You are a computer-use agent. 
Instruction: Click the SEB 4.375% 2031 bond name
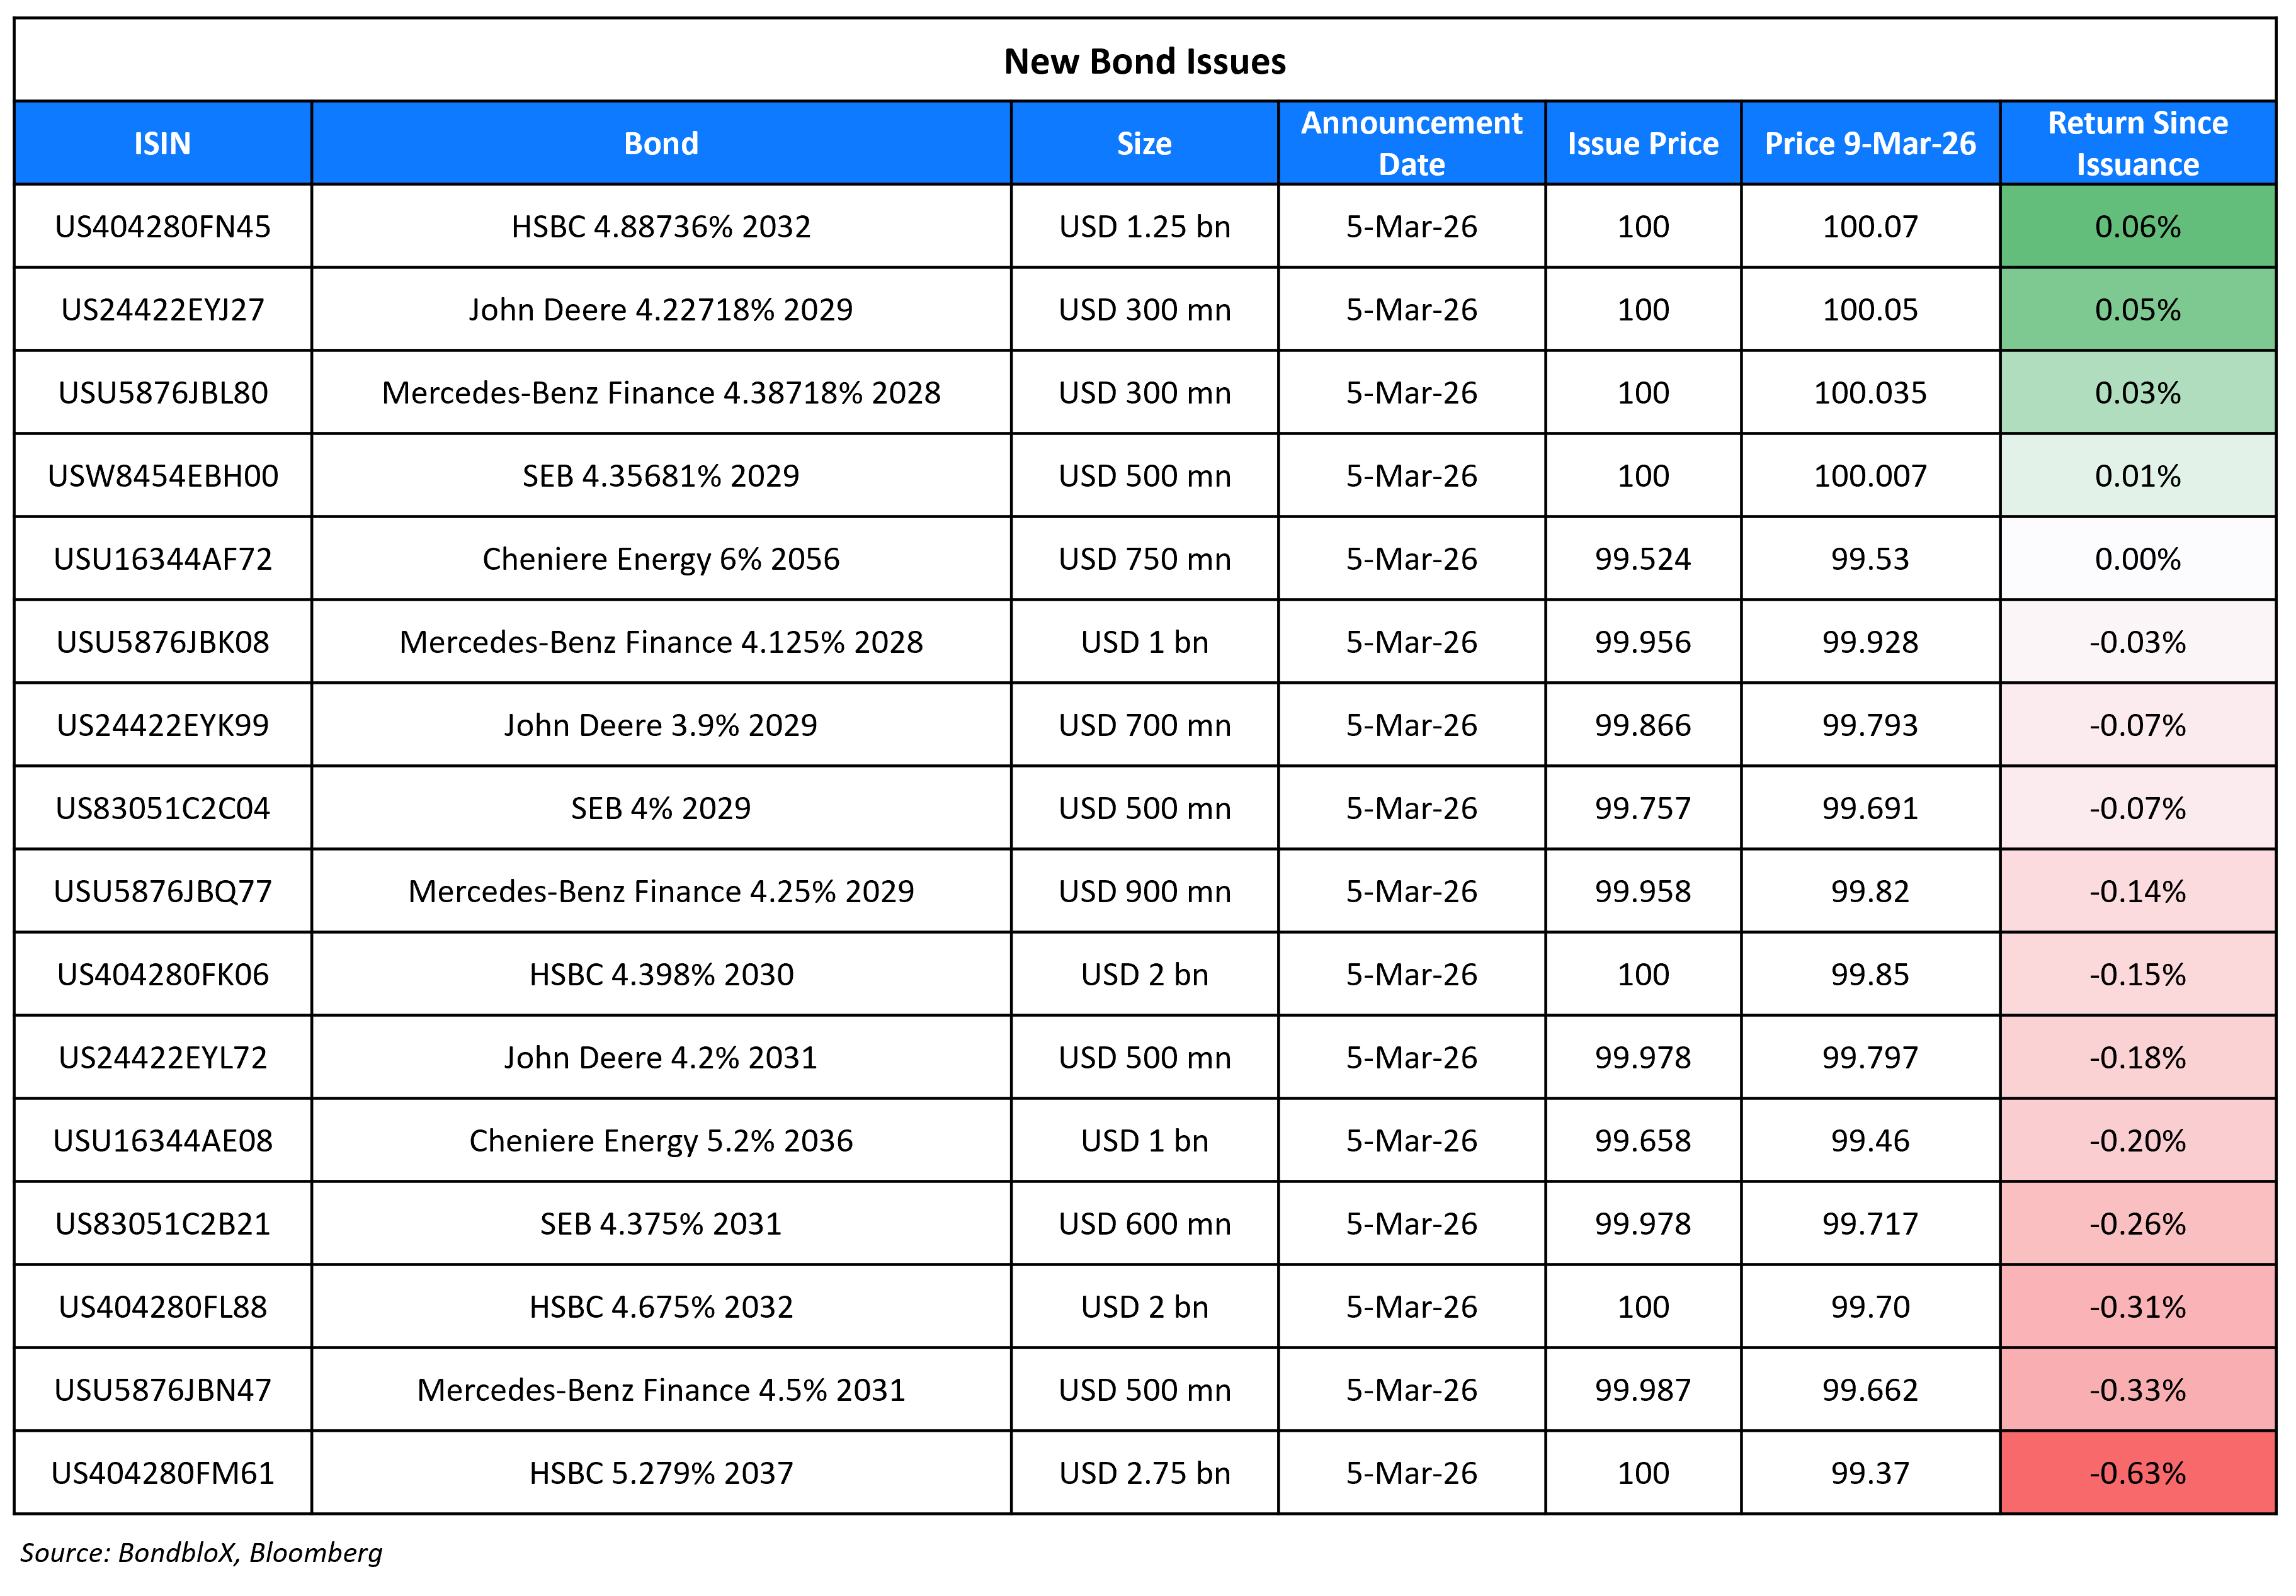tap(661, 1223)
